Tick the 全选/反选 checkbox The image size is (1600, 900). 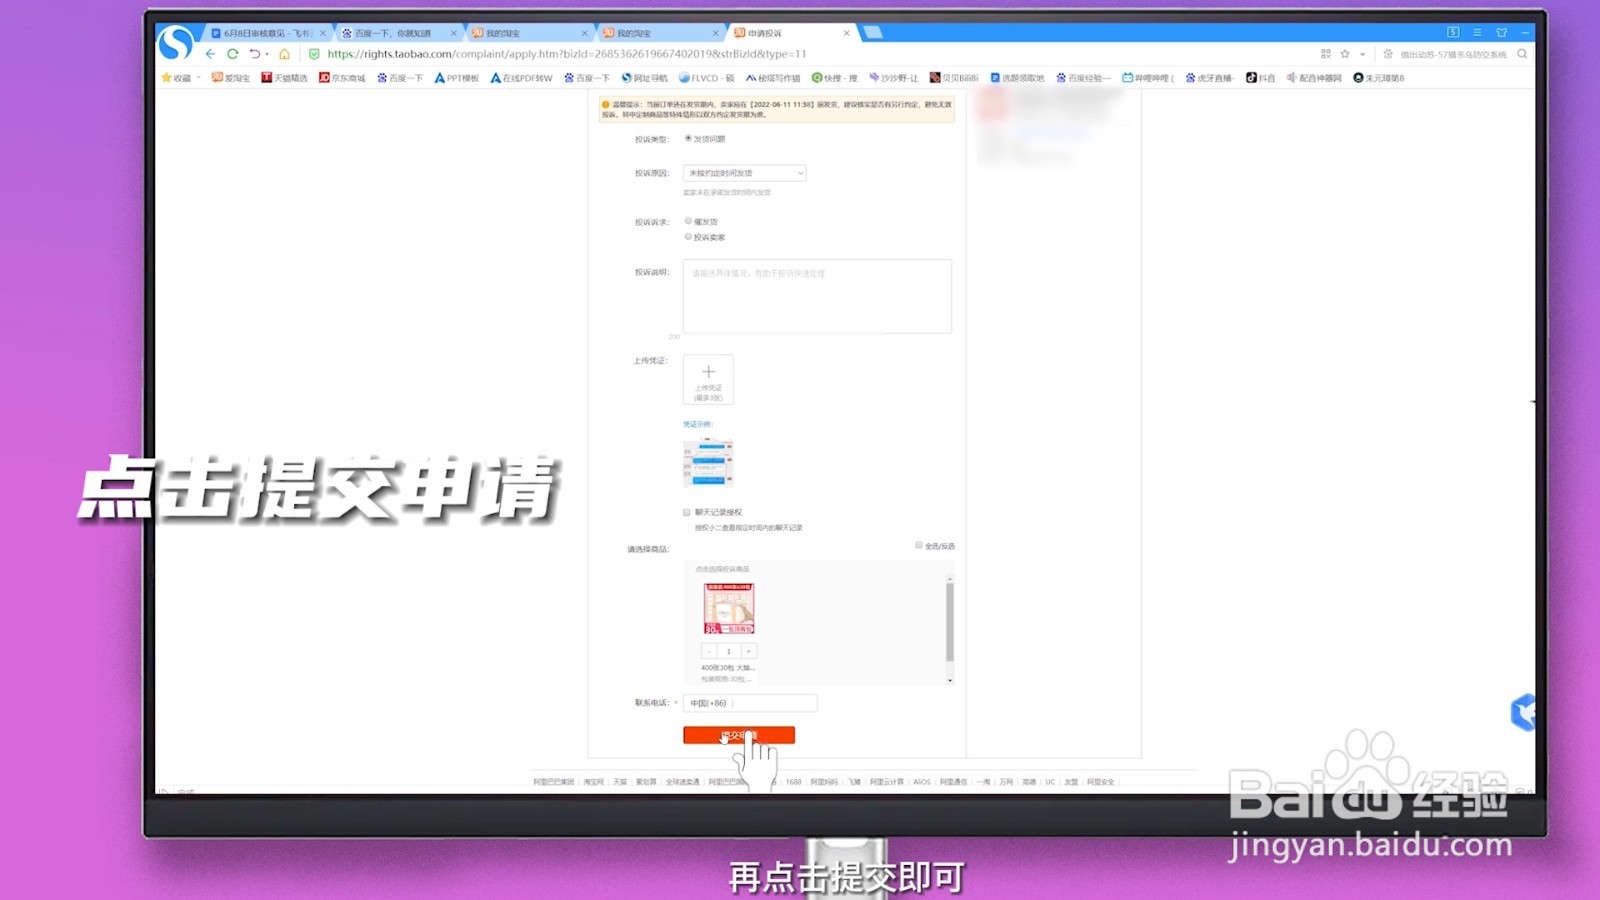click(919, 545)
